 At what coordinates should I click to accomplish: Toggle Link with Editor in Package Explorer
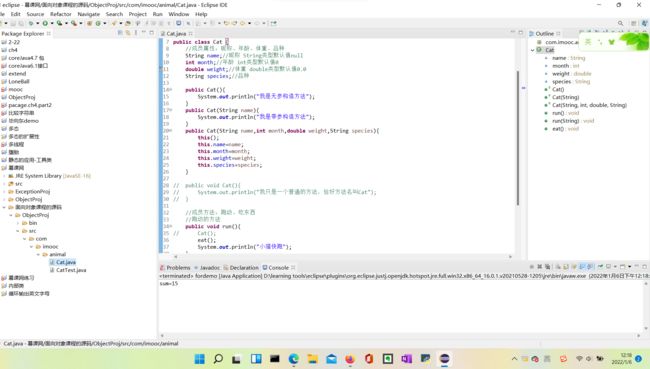128,33
